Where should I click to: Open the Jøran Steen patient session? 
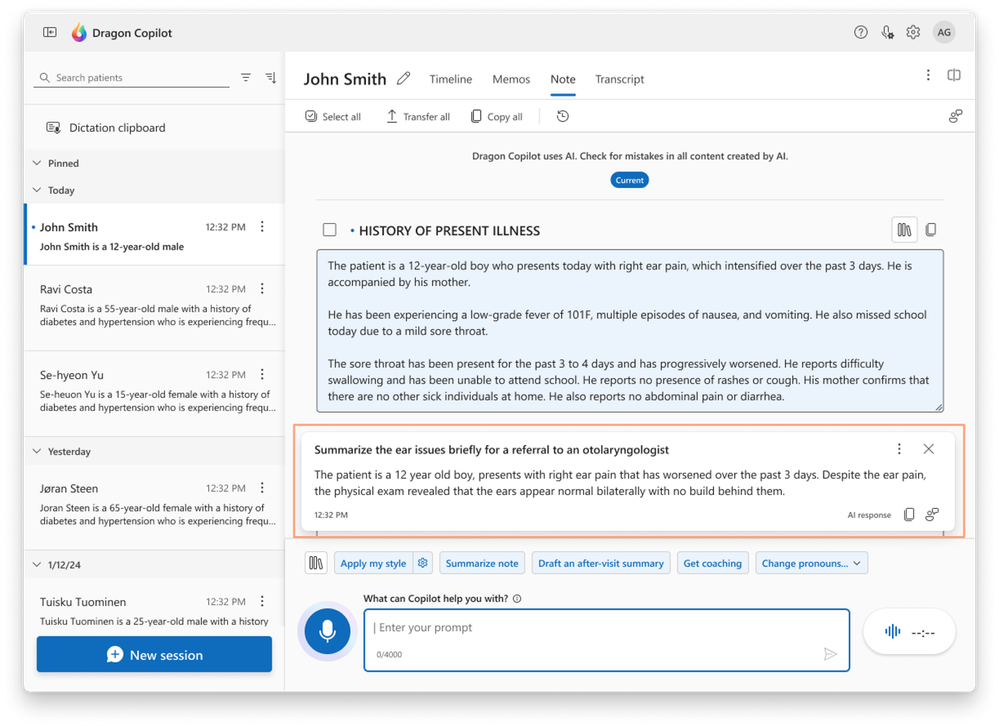click(x=154, y=507)
